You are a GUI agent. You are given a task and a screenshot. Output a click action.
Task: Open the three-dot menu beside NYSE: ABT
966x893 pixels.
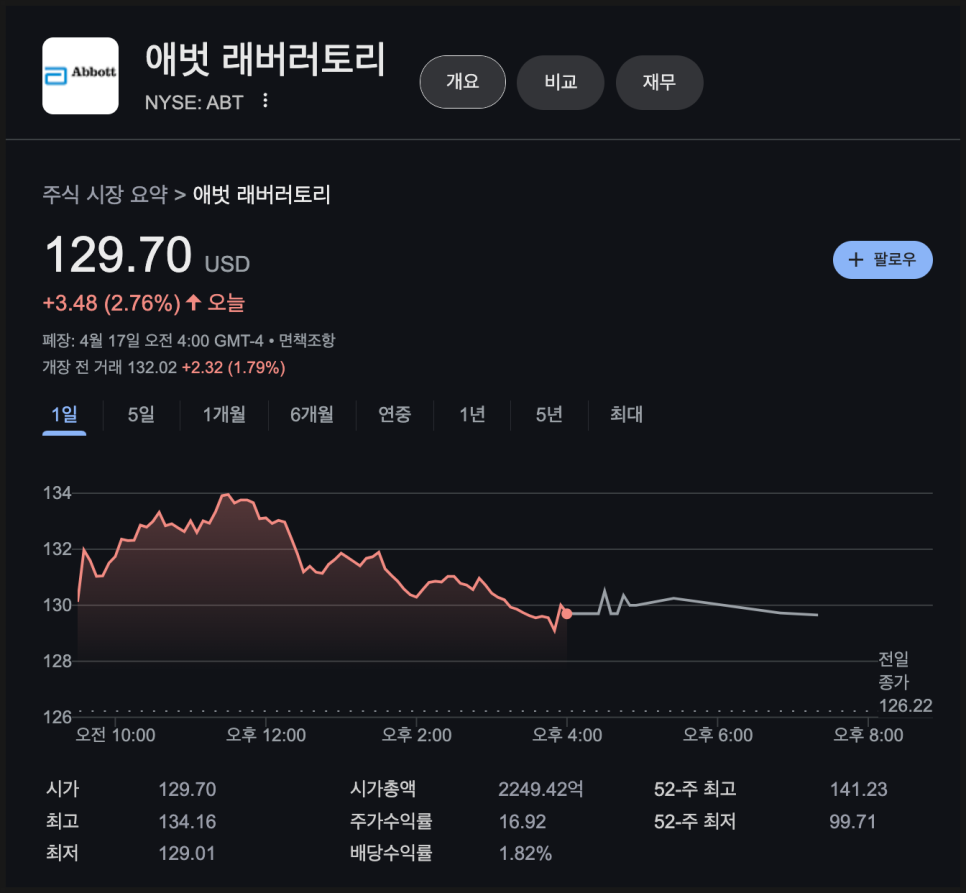pyautogui.click(x=265, y=101)
